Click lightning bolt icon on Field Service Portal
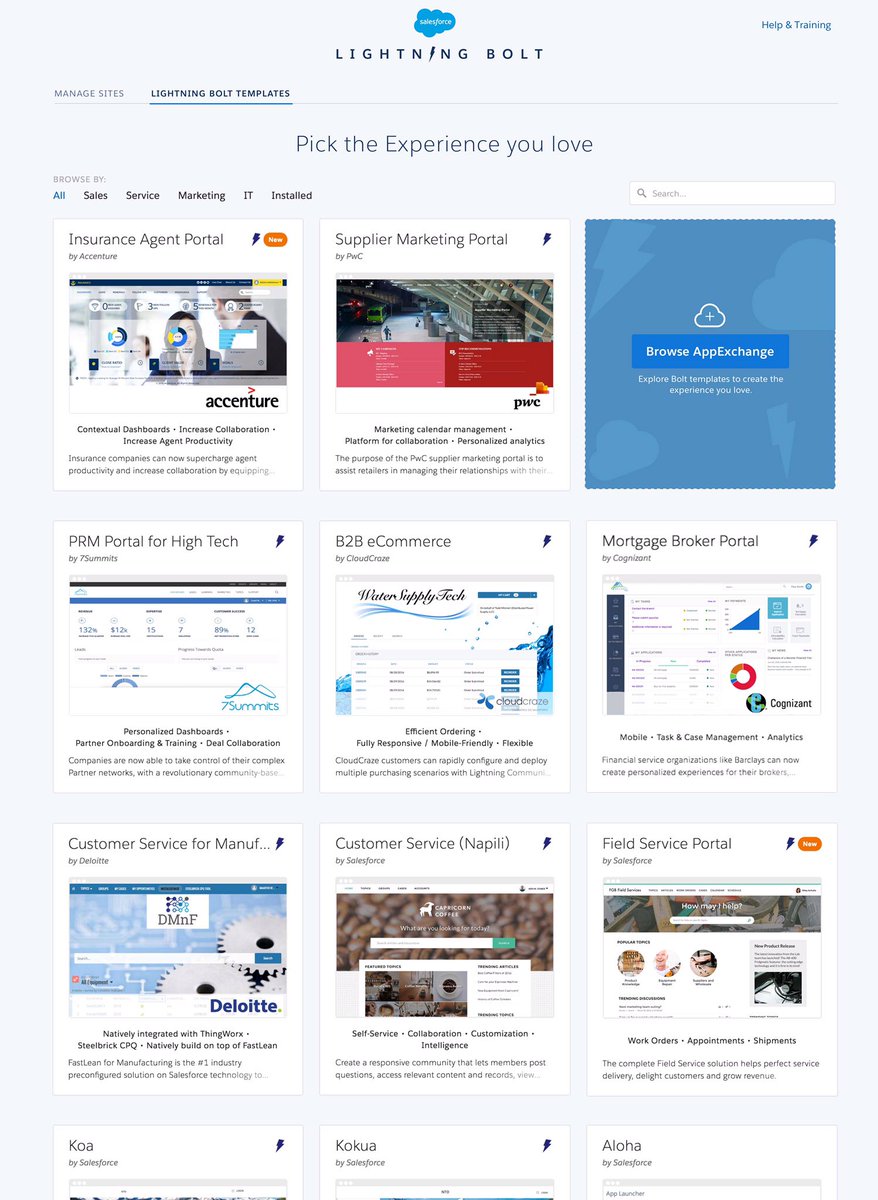The width and height of the screenshot is (878, 1200). coord(790,844)
